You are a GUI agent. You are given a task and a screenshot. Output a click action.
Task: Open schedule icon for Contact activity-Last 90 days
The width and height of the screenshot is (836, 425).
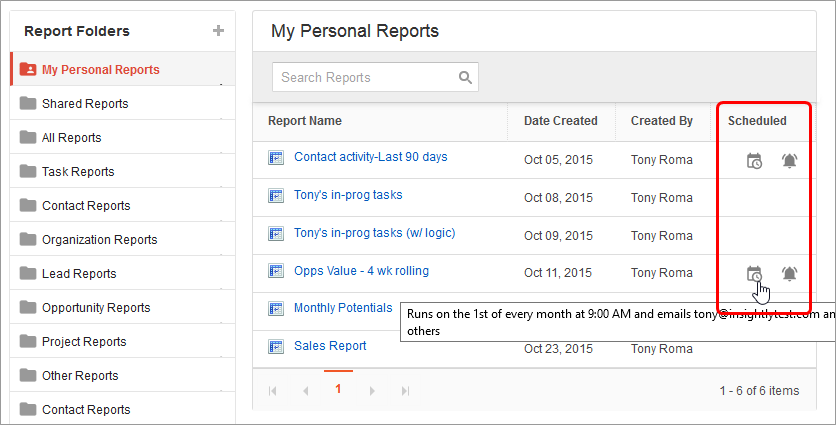click(754, 161)
